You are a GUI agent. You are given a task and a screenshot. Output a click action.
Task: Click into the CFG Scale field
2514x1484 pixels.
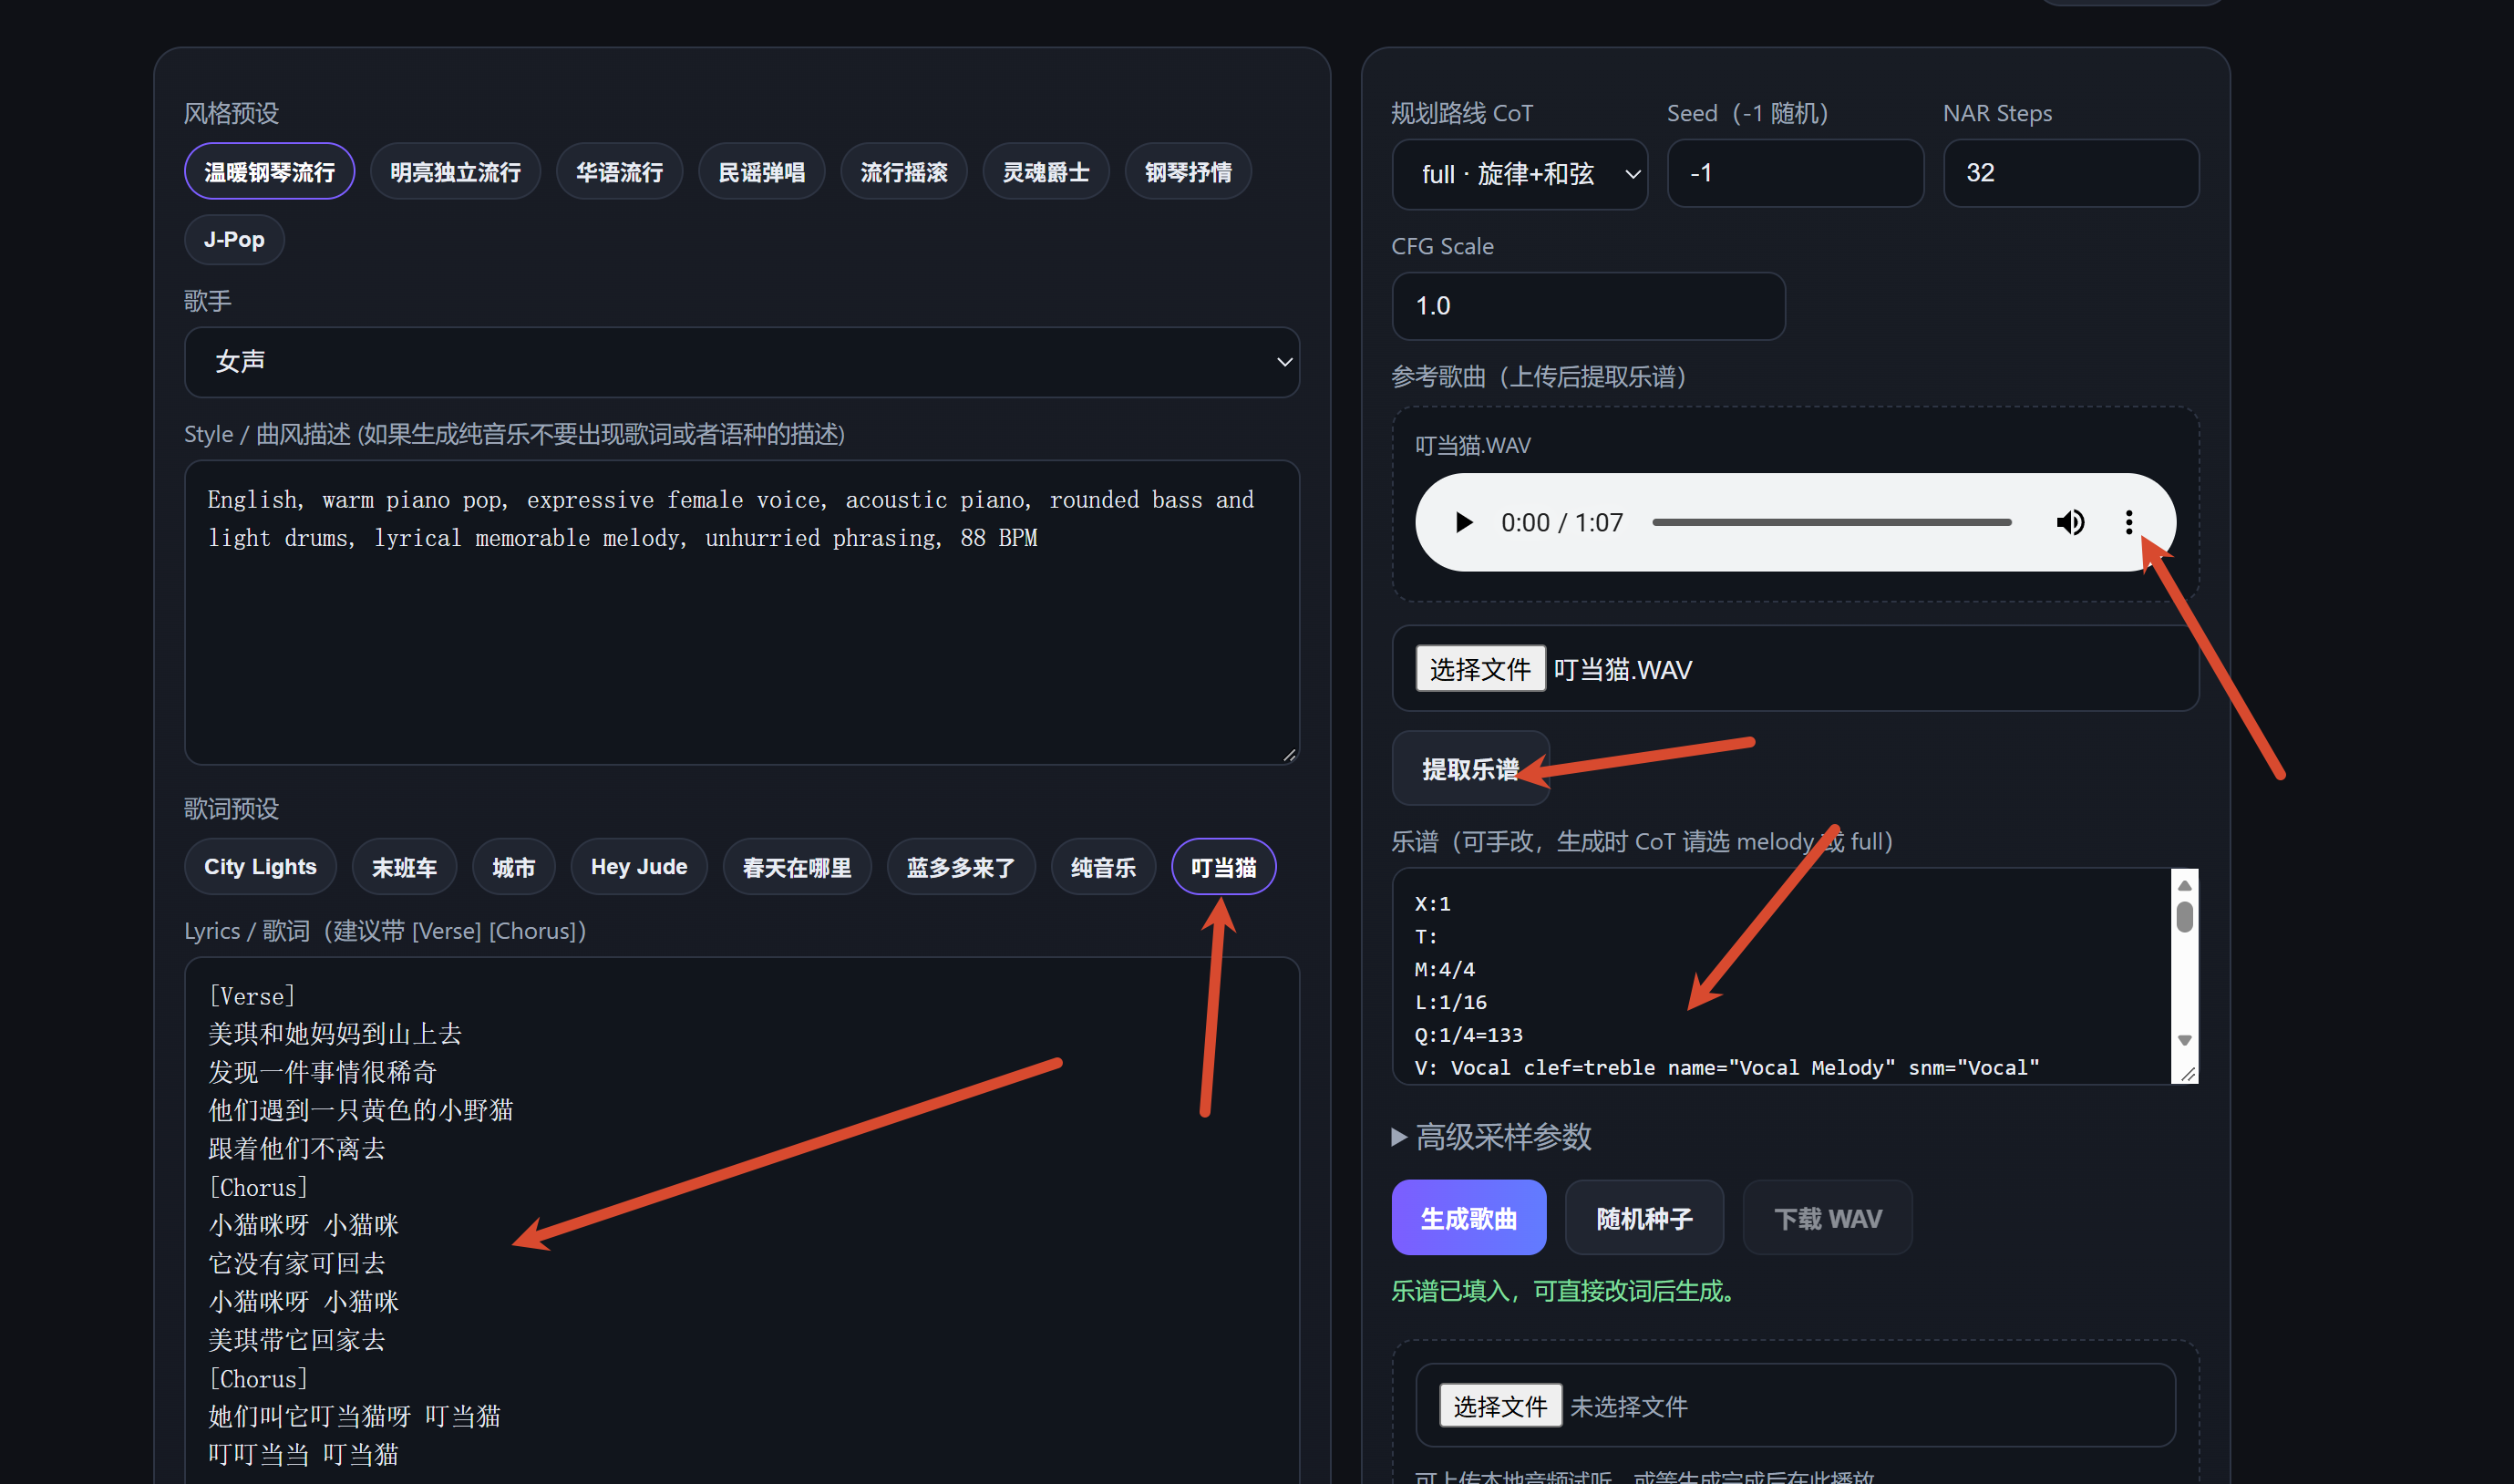pos(1588,306)
